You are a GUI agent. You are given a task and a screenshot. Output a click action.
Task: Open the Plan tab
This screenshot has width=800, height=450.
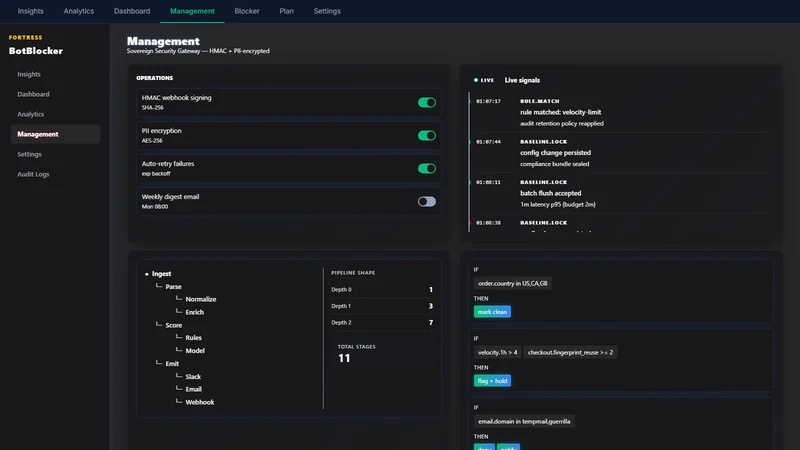pyautogui.click(x=286, y=11)
